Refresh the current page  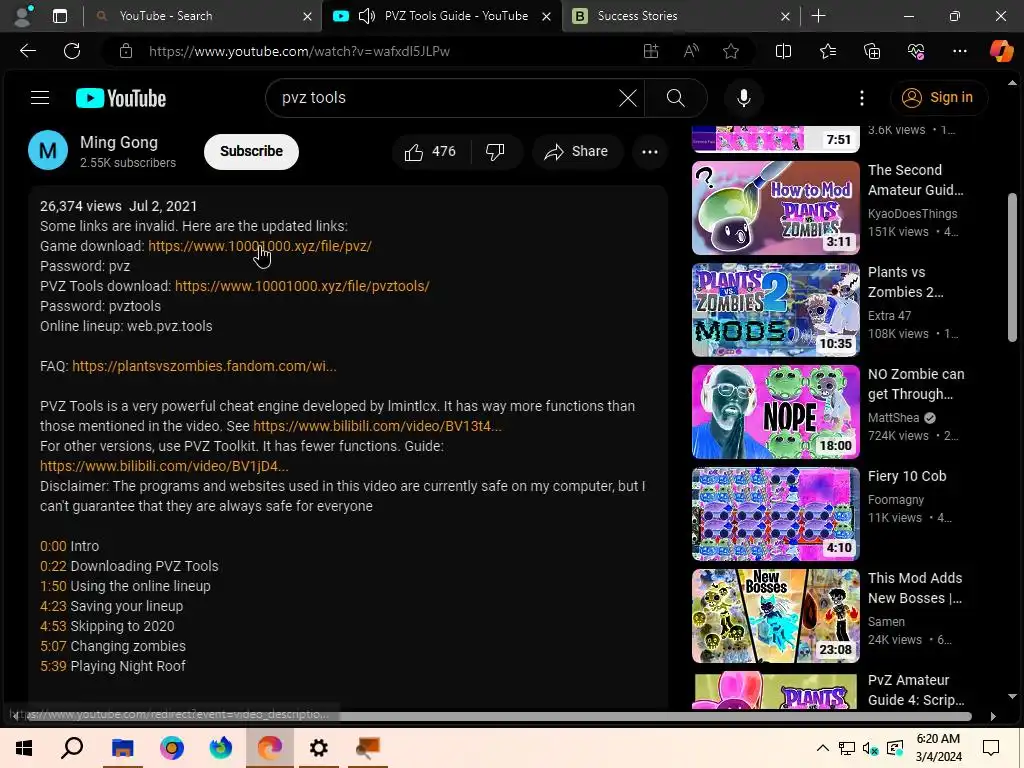pos(72,51)
